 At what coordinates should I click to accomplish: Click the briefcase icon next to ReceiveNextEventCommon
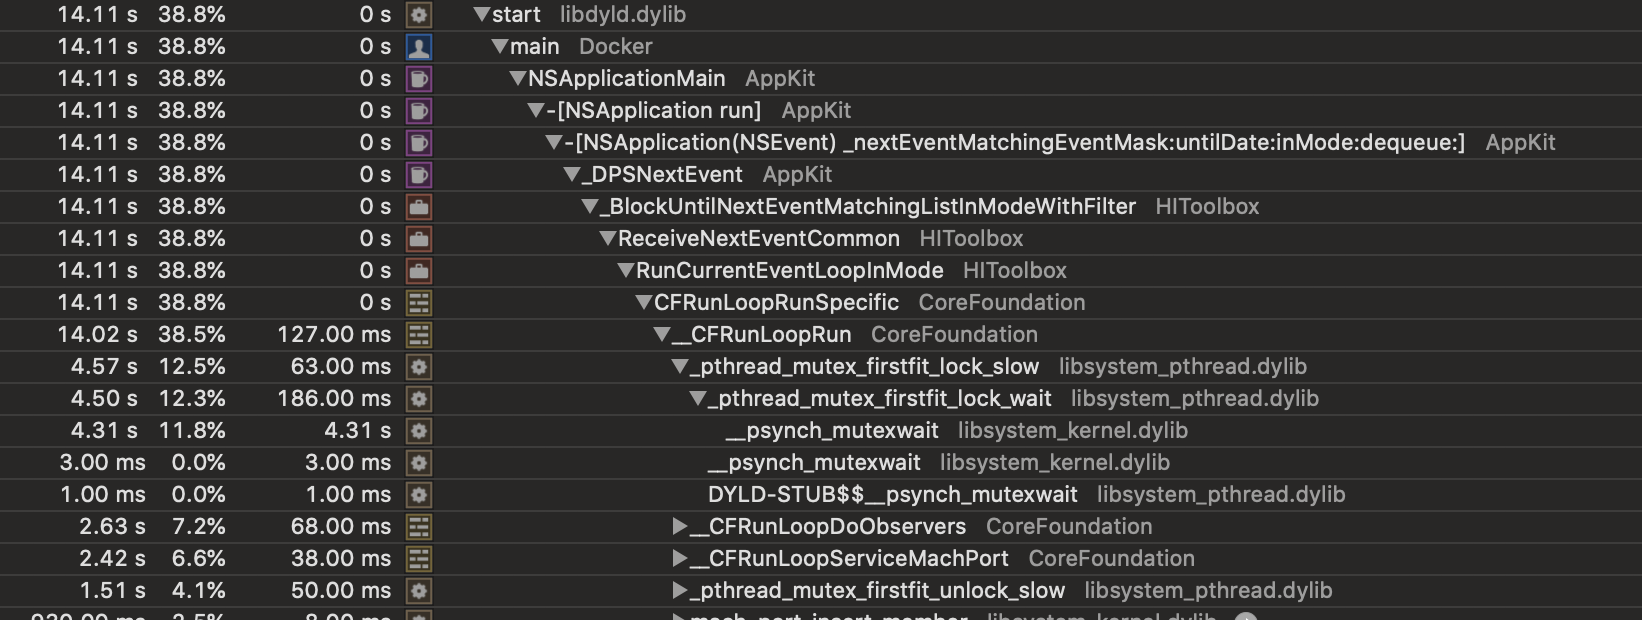[x=419, y=239]
